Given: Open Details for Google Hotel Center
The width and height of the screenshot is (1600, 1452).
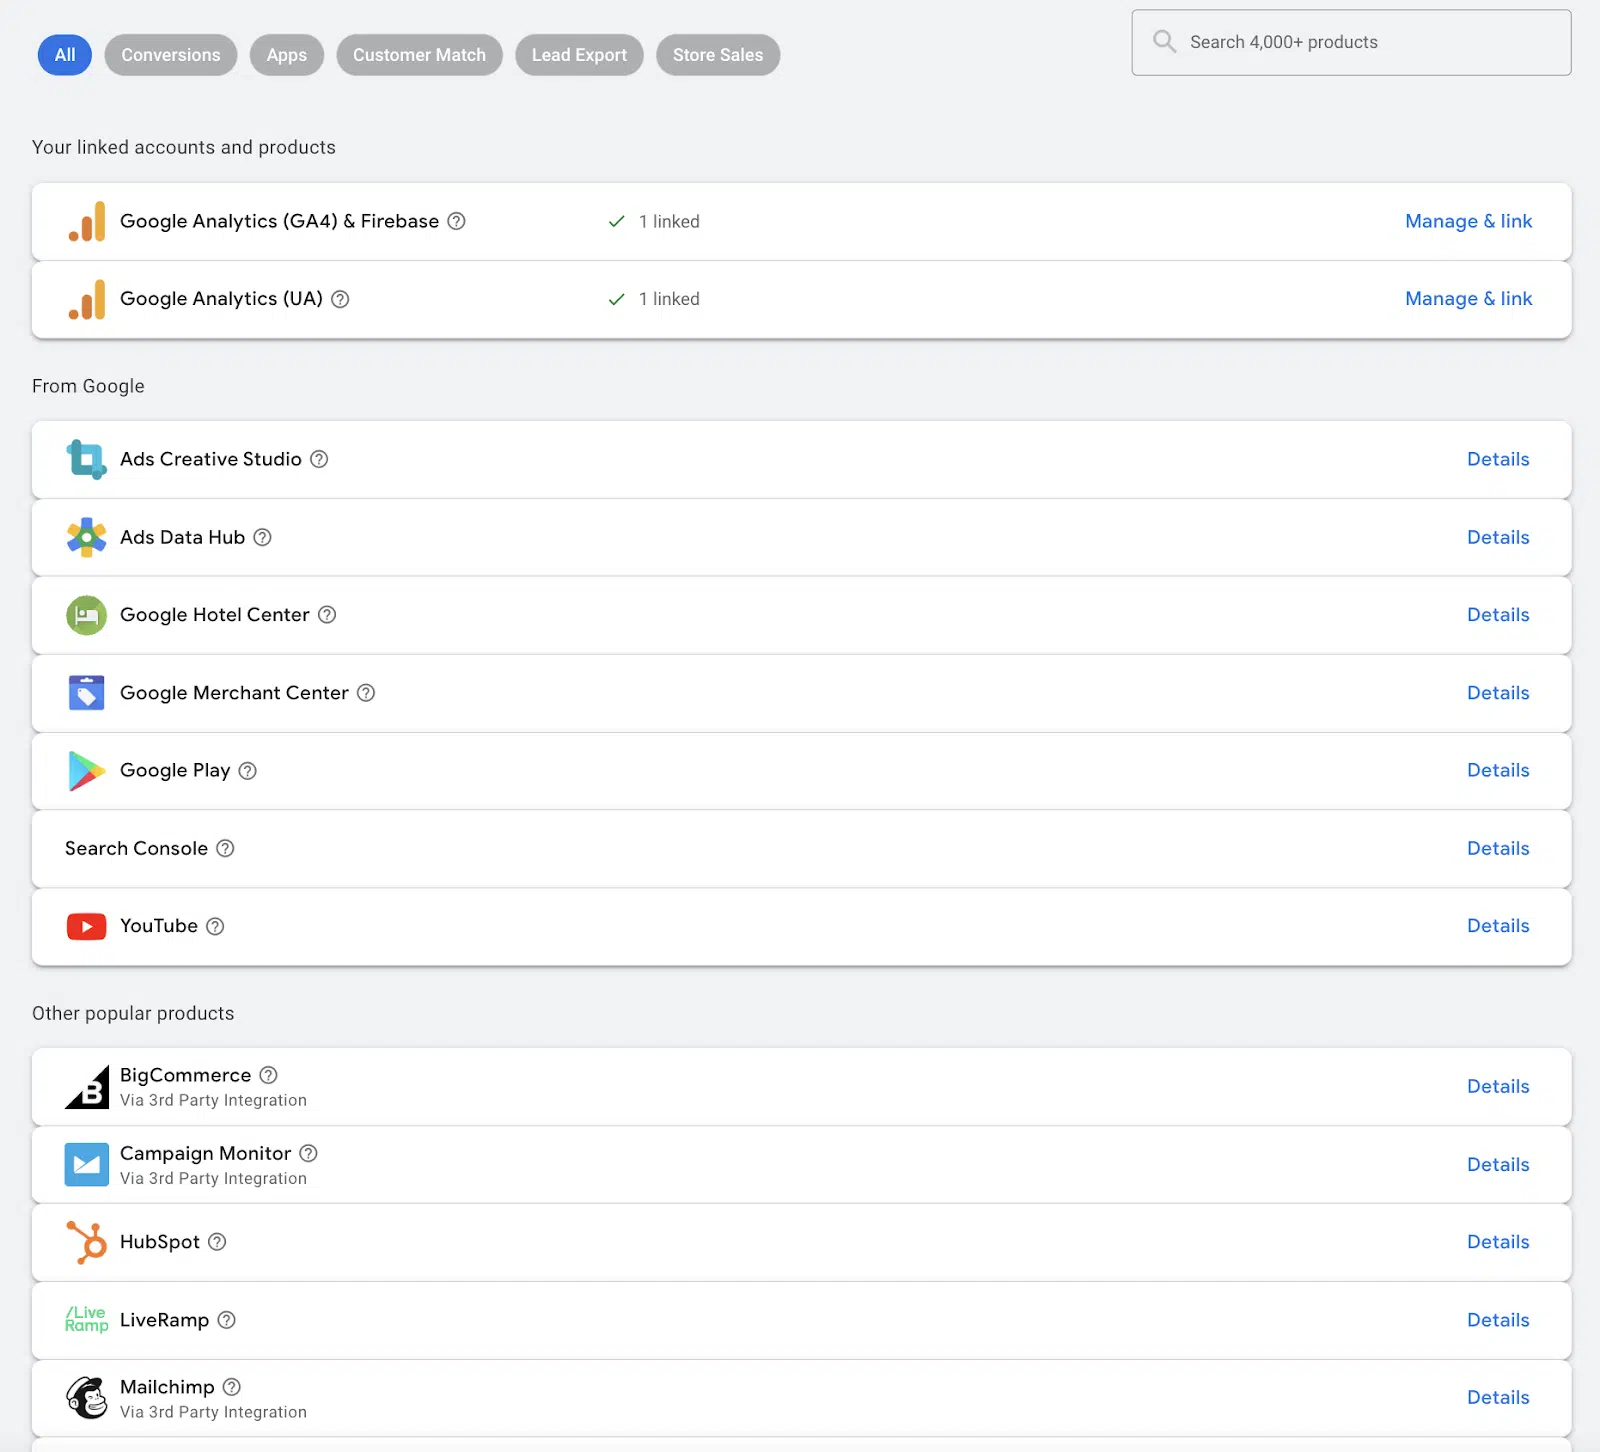Looking at the screenshot, I should pyautogui.click(x=1498, y=615).
